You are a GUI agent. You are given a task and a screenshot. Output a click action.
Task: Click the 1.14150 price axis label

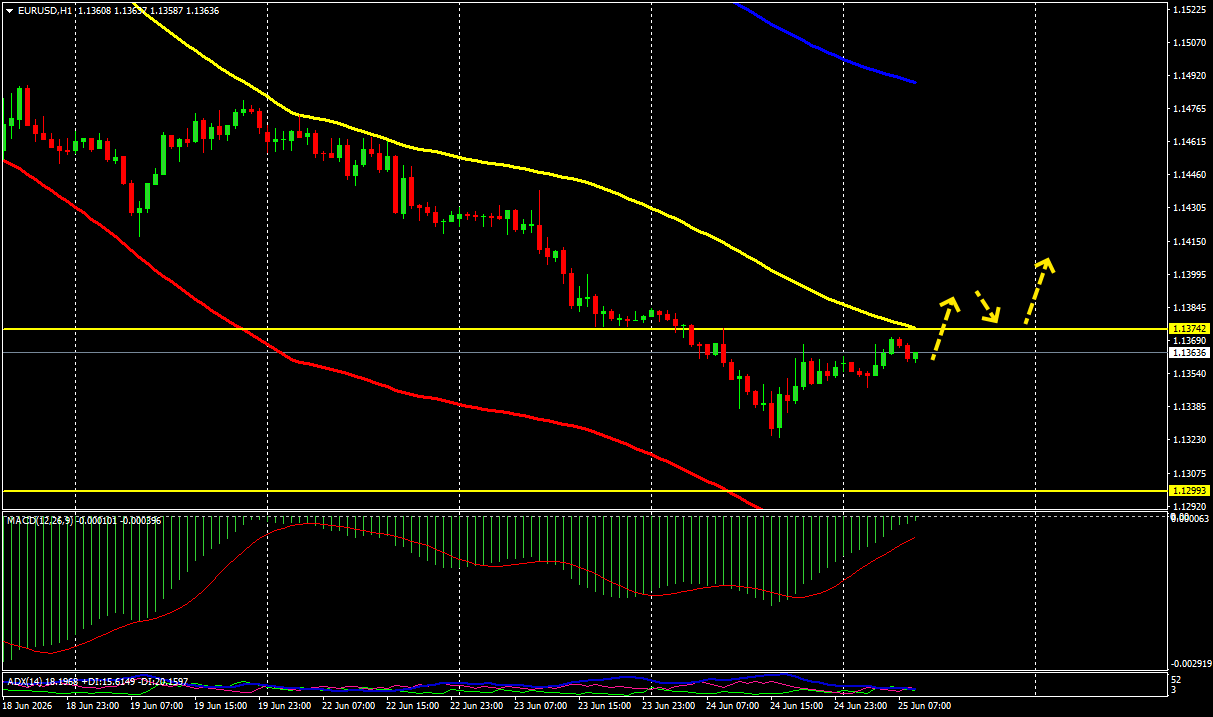pos(1190,241)
